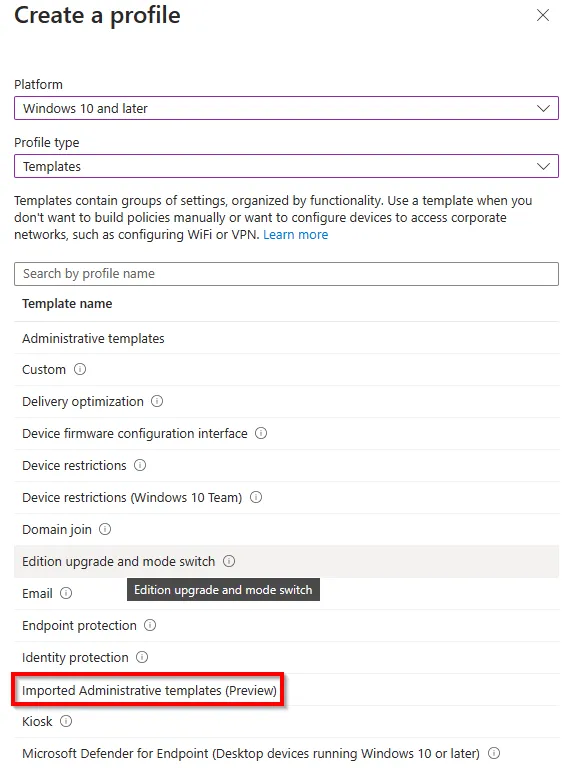Open the Profile type dropdown

[x=286, y=167]
